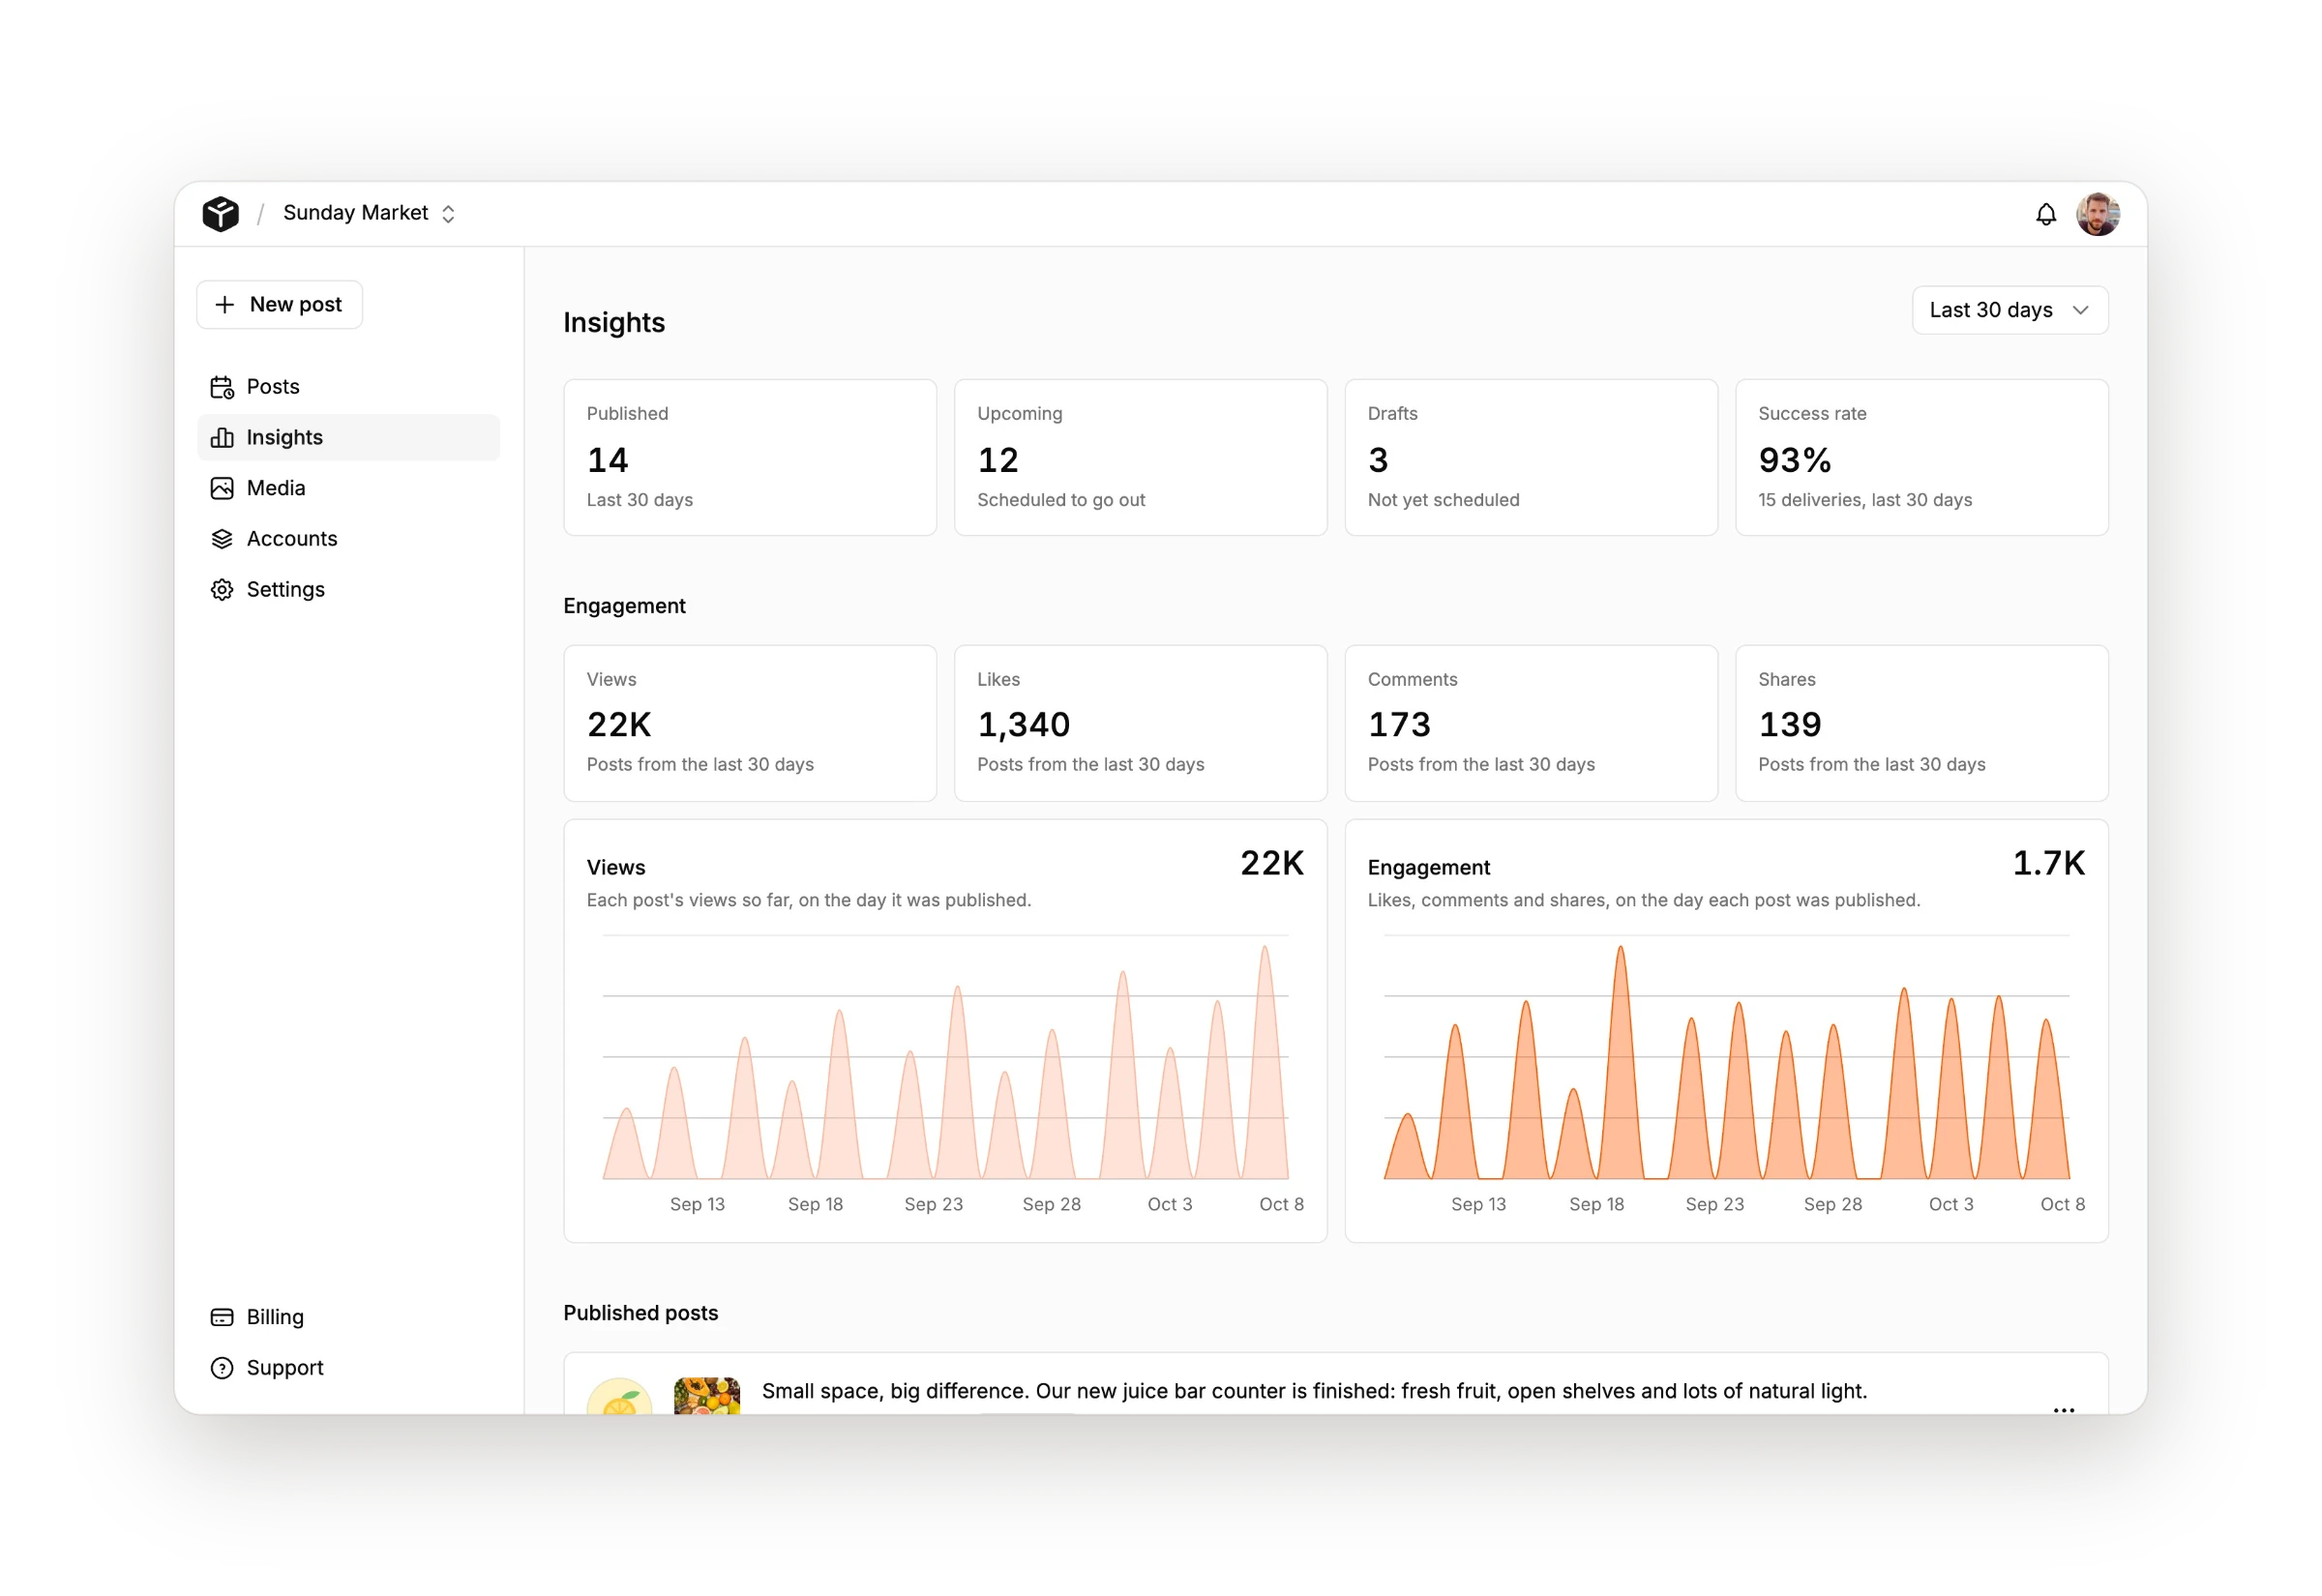The image size is (2322, 1596).
Task: Click the fruit photo thumbnail on post
Action: pyautogui.click(x=707, y=1396)
